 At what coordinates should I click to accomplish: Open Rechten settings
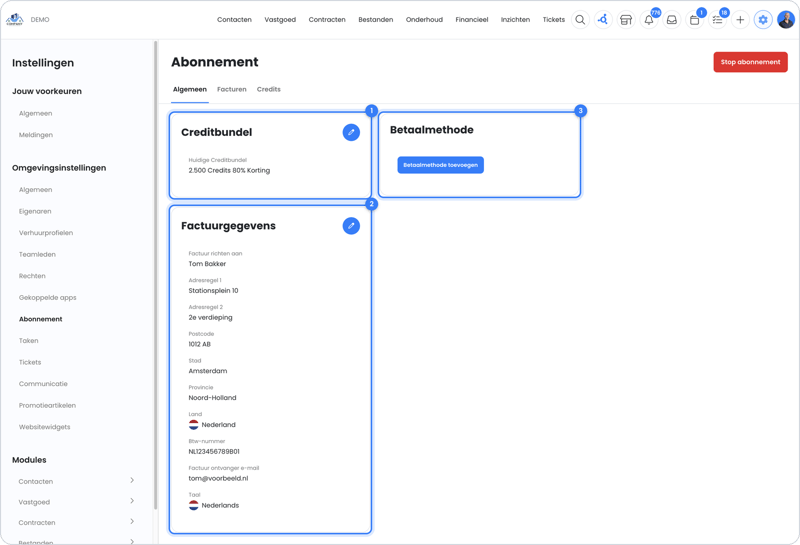(32, 276)
